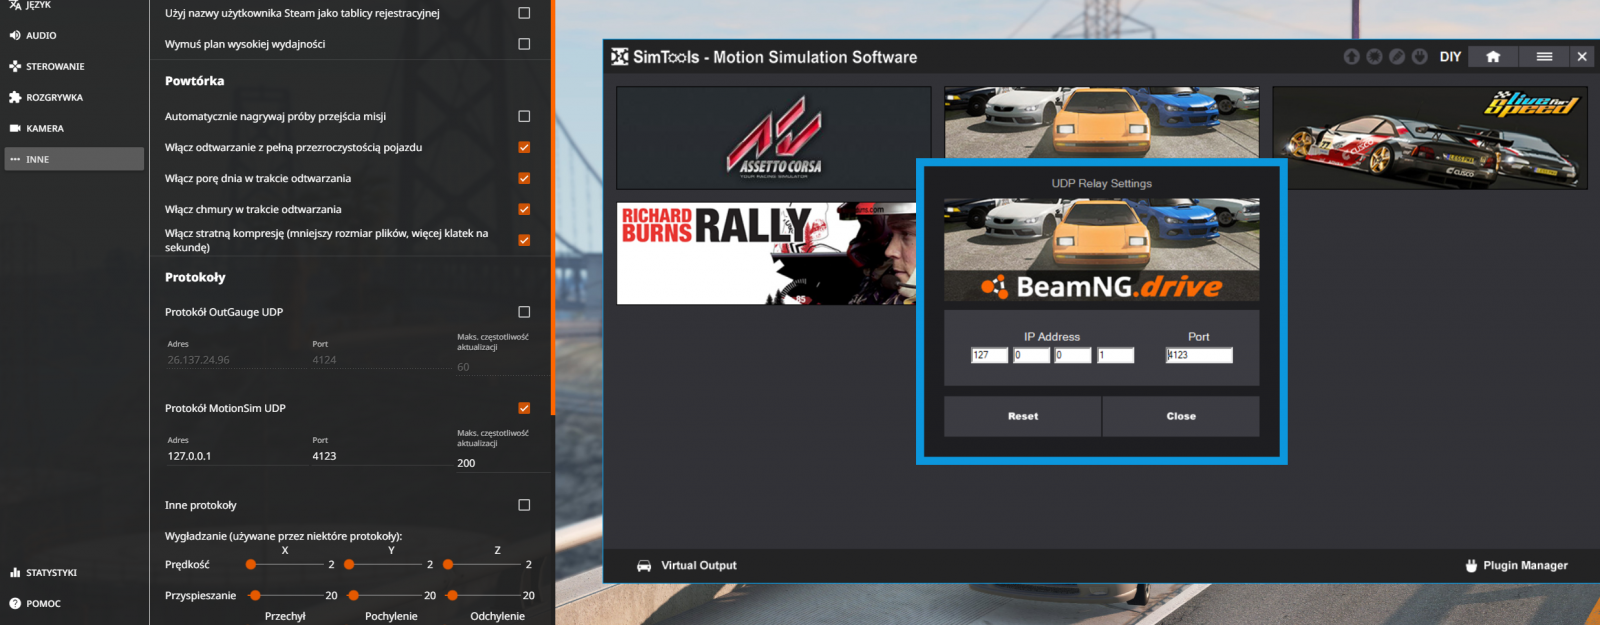Click the DIY label in SimTools
The width and height of the screenshot is (1600, 625).
click(x=1450, y=57)
